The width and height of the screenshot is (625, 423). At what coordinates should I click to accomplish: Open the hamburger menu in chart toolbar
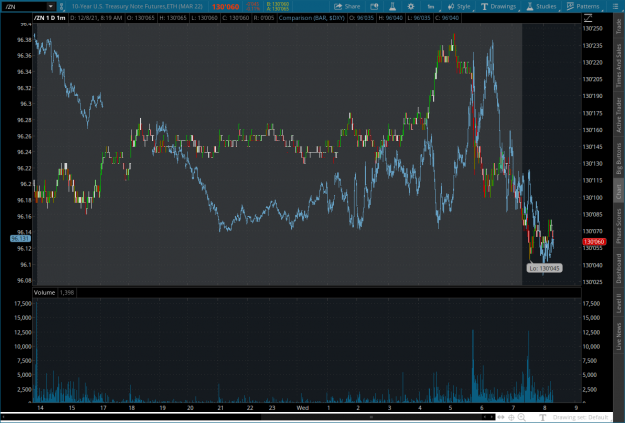tap(615, 6)
